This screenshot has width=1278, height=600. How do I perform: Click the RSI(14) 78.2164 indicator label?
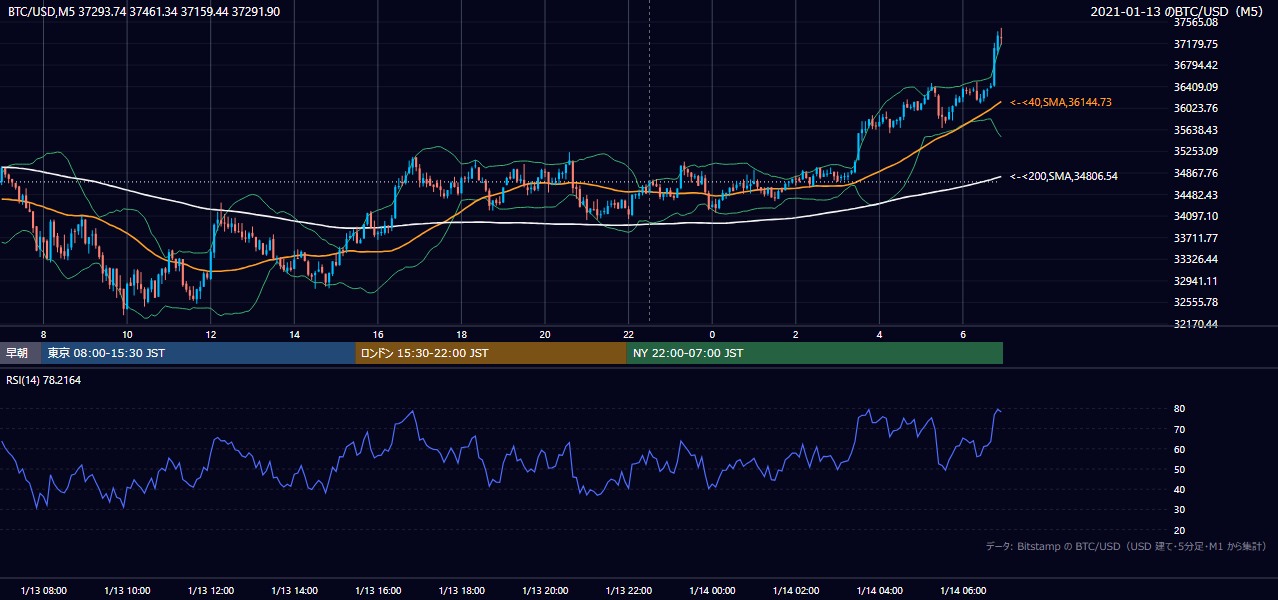point(44,380)
